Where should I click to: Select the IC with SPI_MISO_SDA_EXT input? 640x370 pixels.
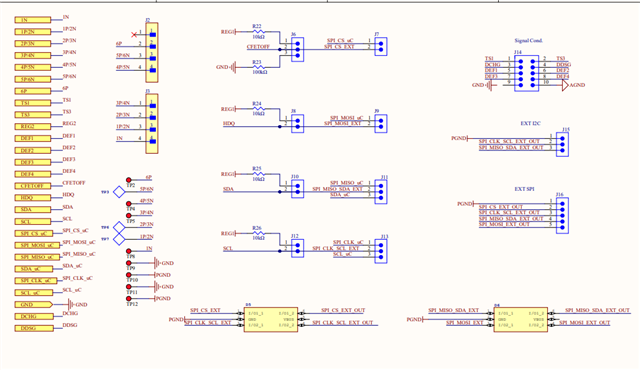521,319
